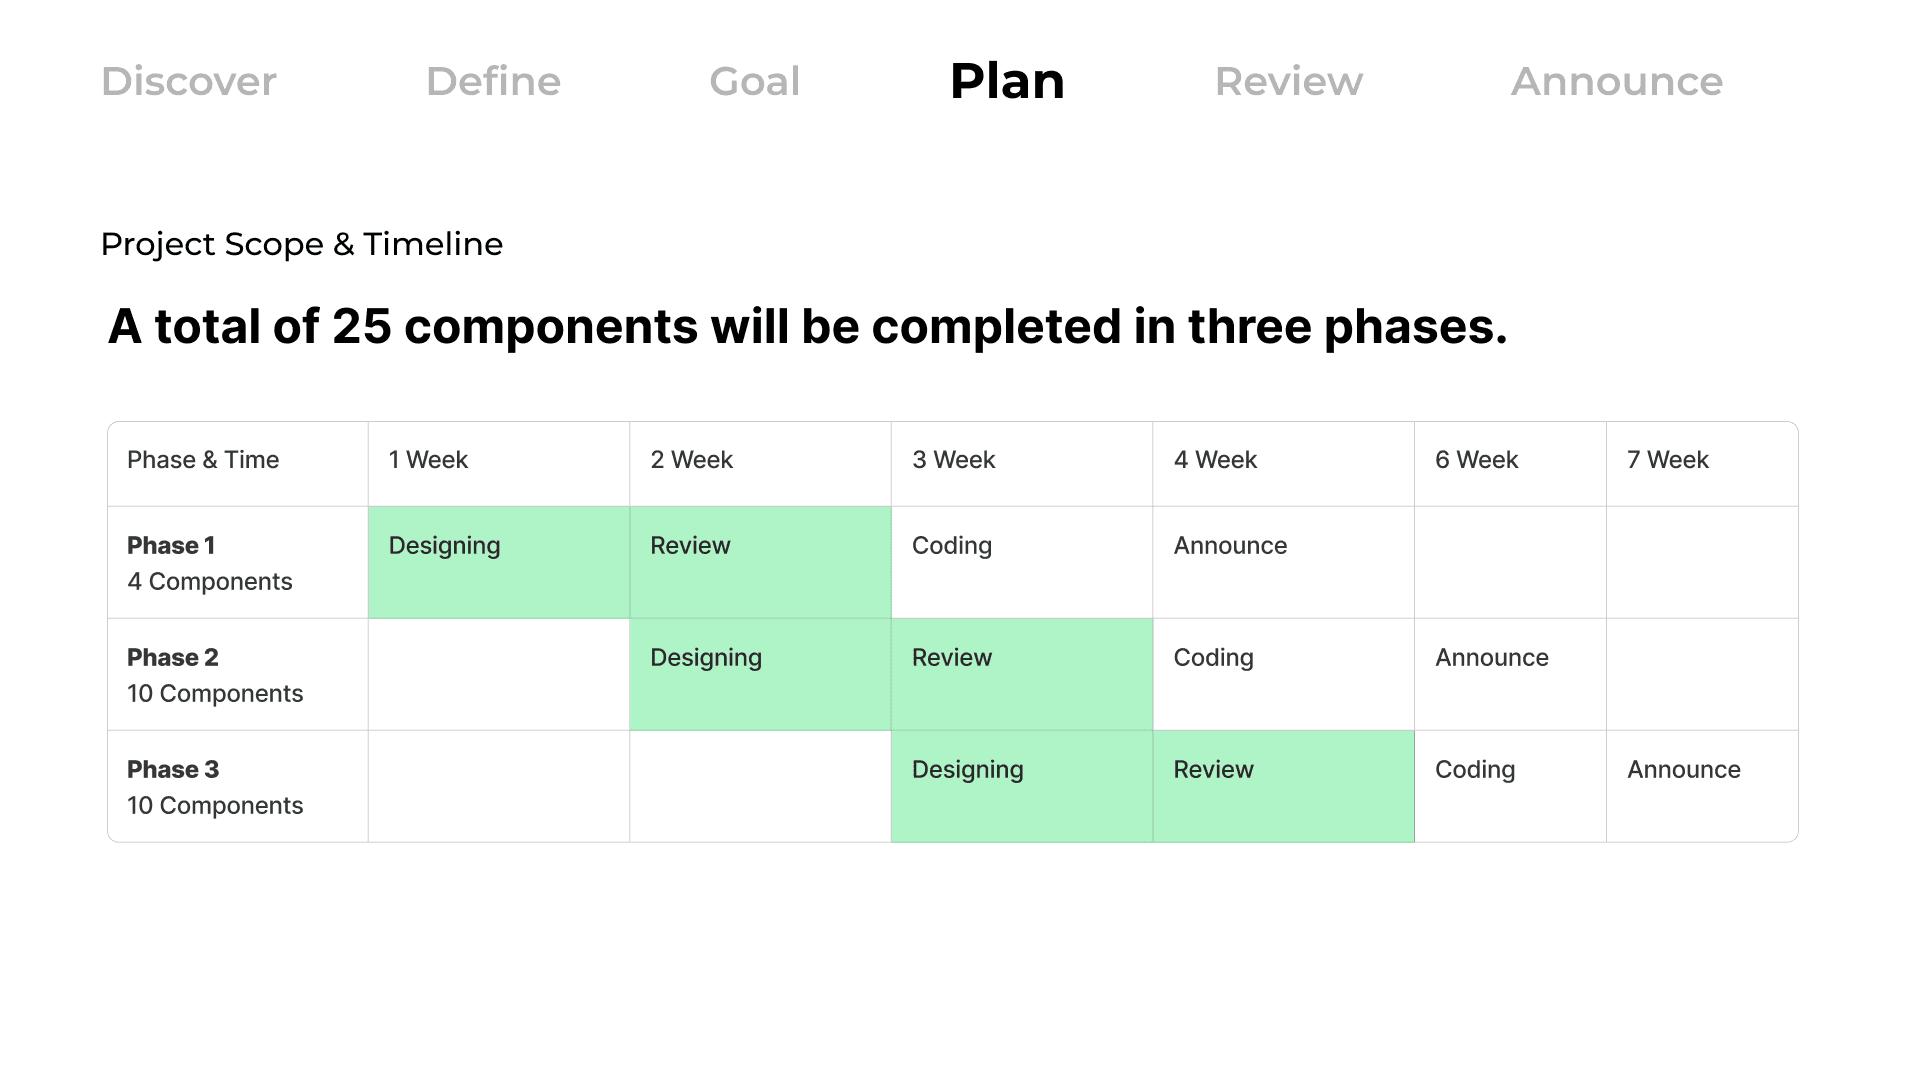The image size is (1920, 1080).
Task: Select Phase 3 green Designing cell
Action: [1022, 786]
